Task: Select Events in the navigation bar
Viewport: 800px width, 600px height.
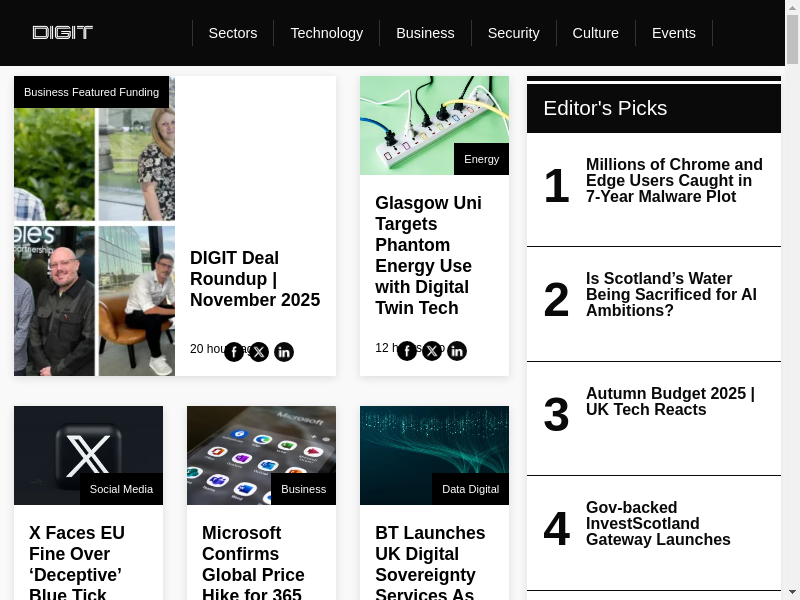Action: [x=673, y=33]
